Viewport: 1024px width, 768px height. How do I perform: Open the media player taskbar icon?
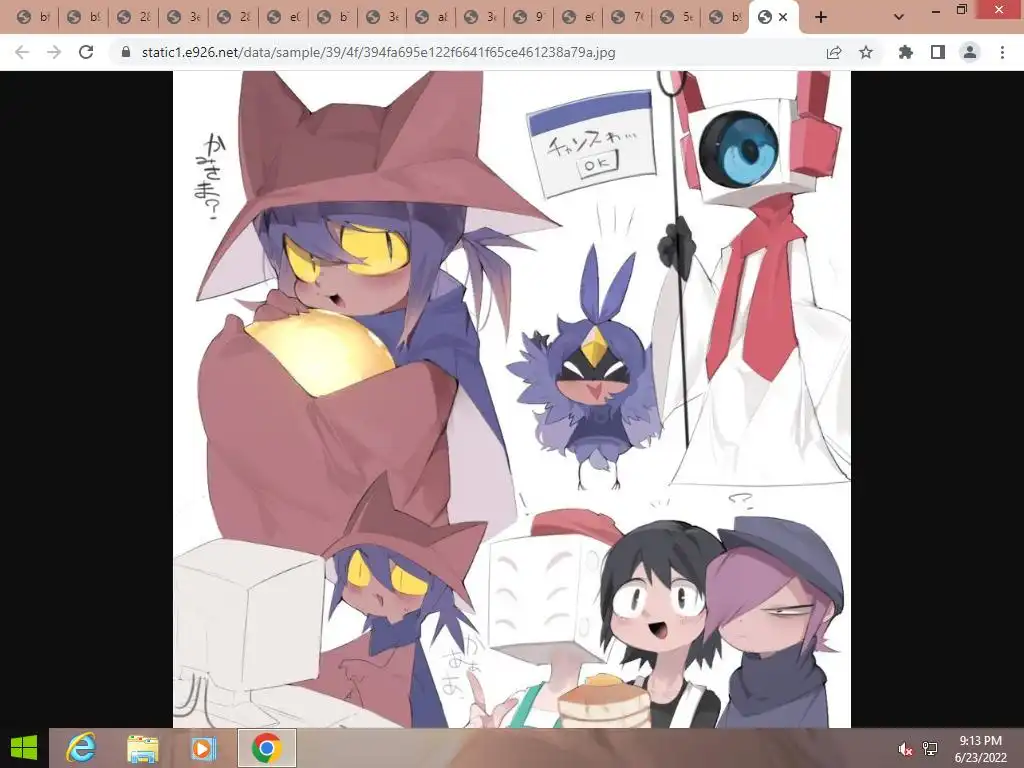point(203,748)
